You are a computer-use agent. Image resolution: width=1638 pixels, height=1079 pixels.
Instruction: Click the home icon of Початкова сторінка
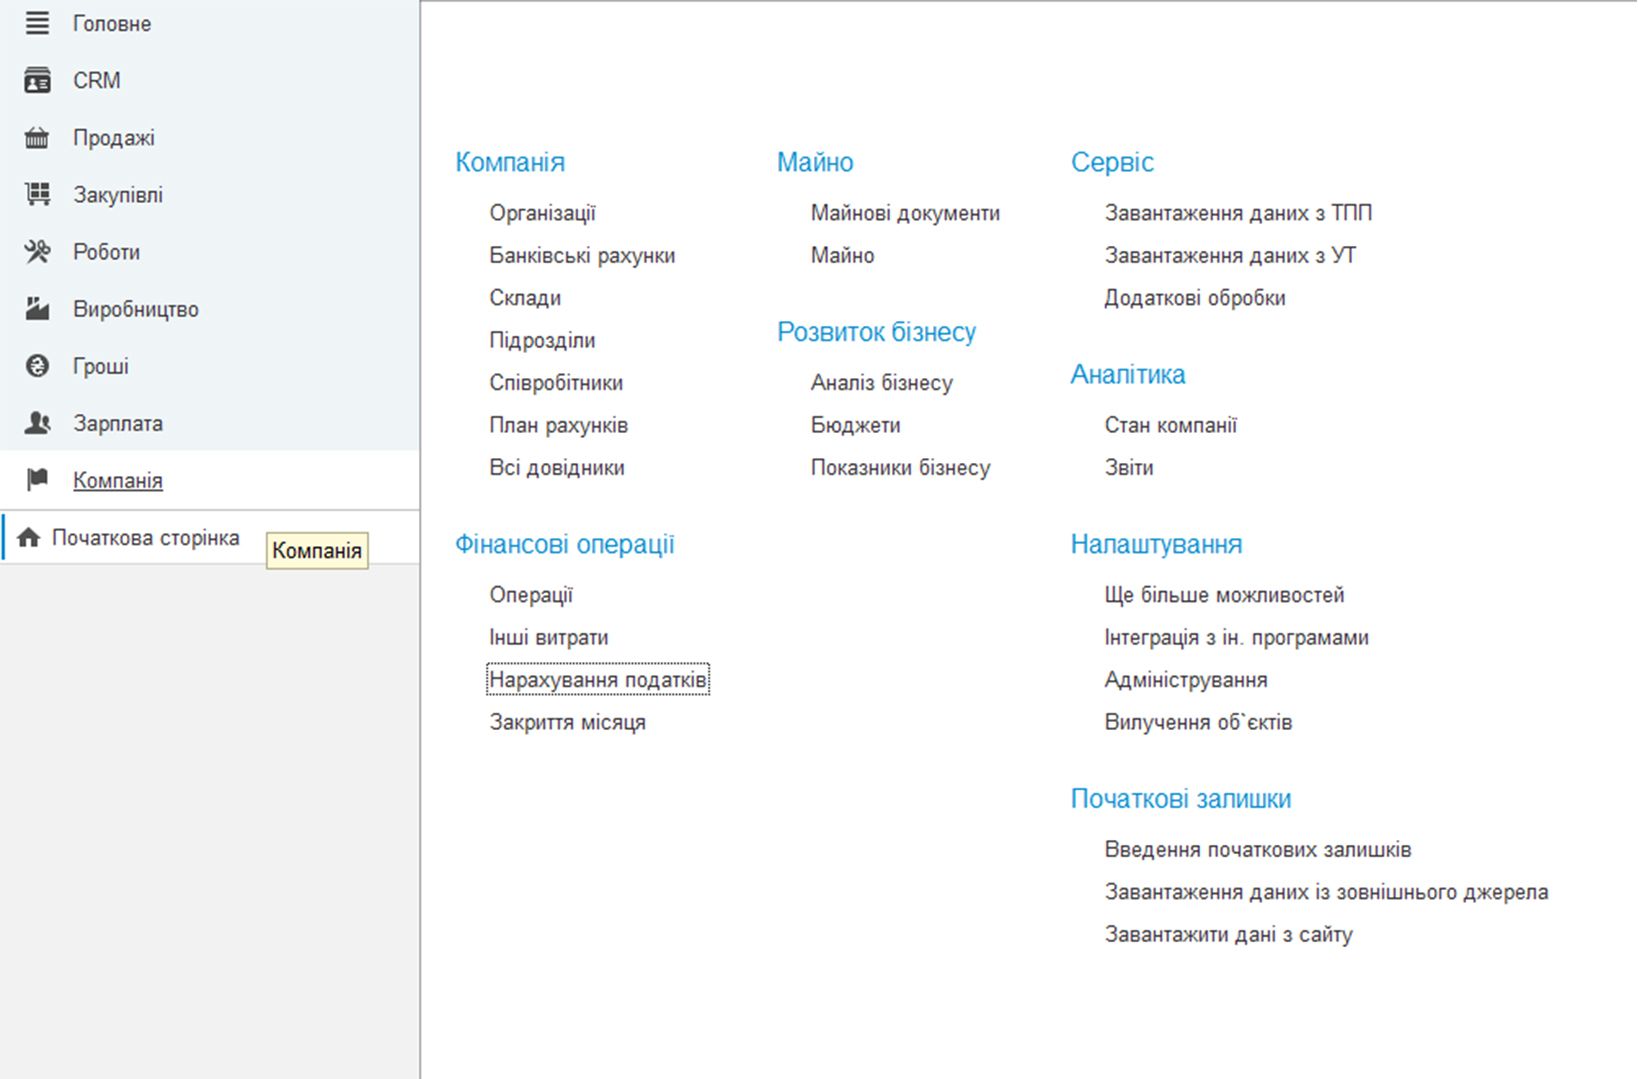[x=28, y=538]
